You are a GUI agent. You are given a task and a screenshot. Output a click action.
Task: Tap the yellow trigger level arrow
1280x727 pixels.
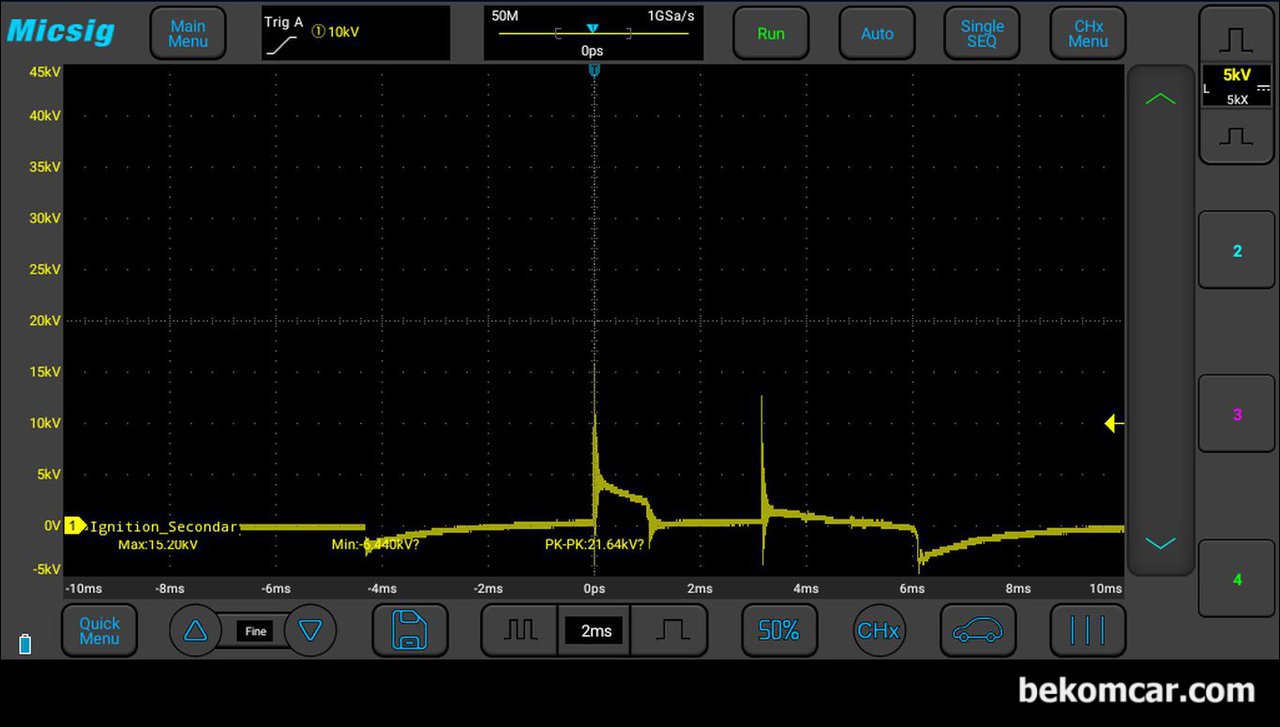1114,424
